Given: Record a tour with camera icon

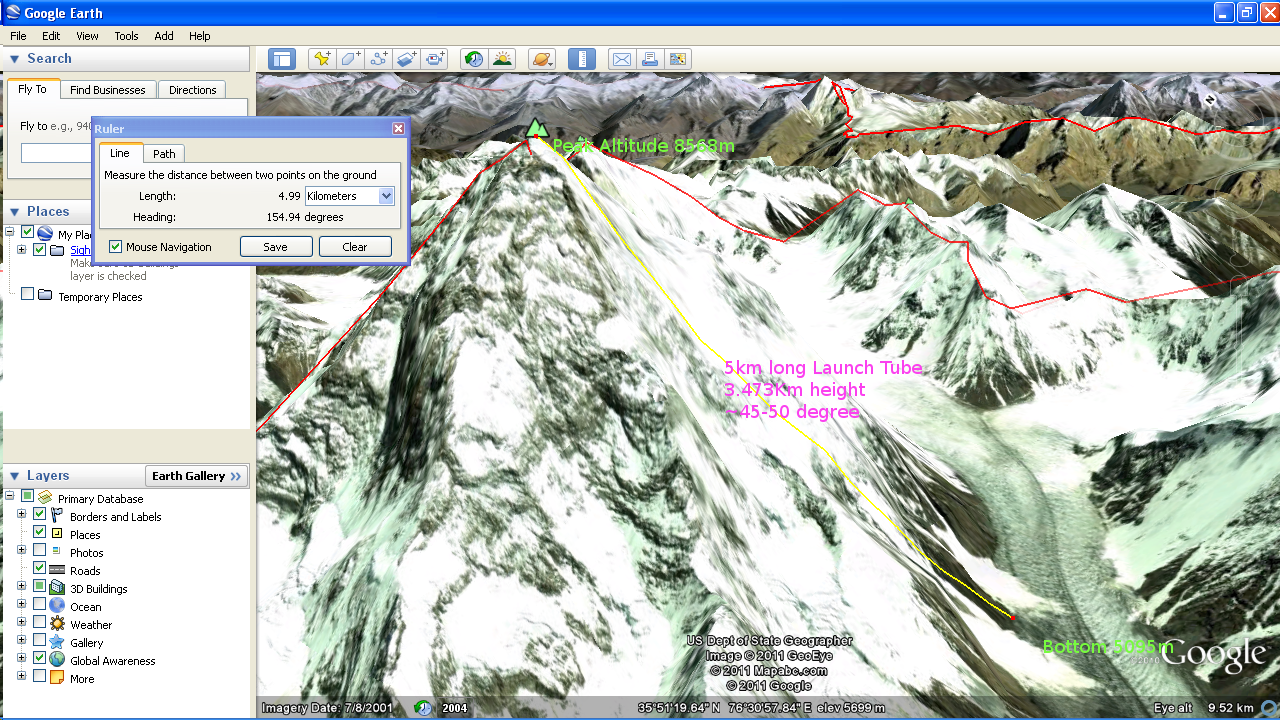Looking at the screenshot, I should click(x=434, y=59).
